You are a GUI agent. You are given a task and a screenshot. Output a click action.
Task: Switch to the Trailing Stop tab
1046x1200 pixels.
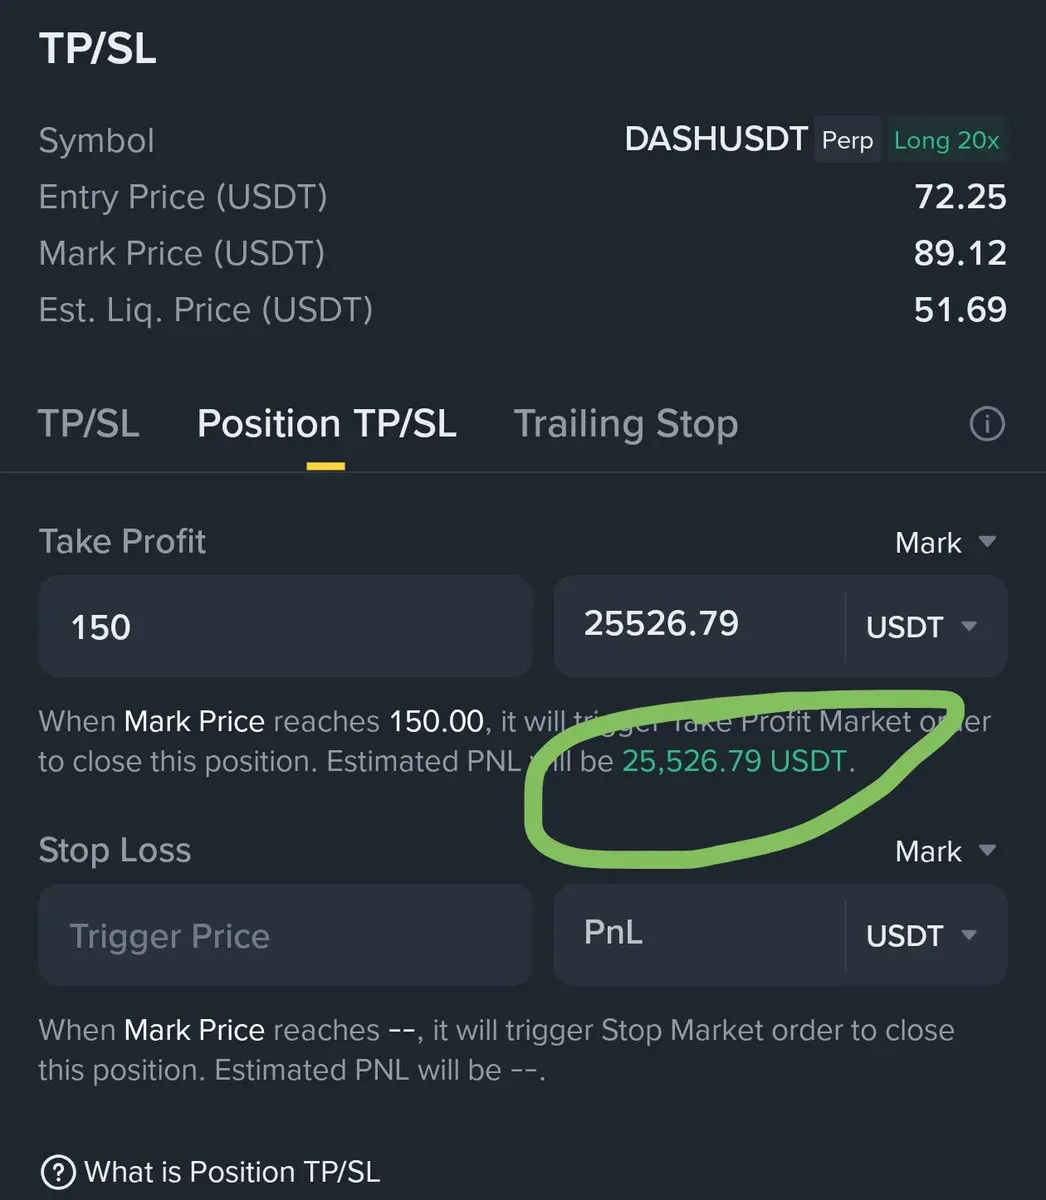(x=626, y=424)
